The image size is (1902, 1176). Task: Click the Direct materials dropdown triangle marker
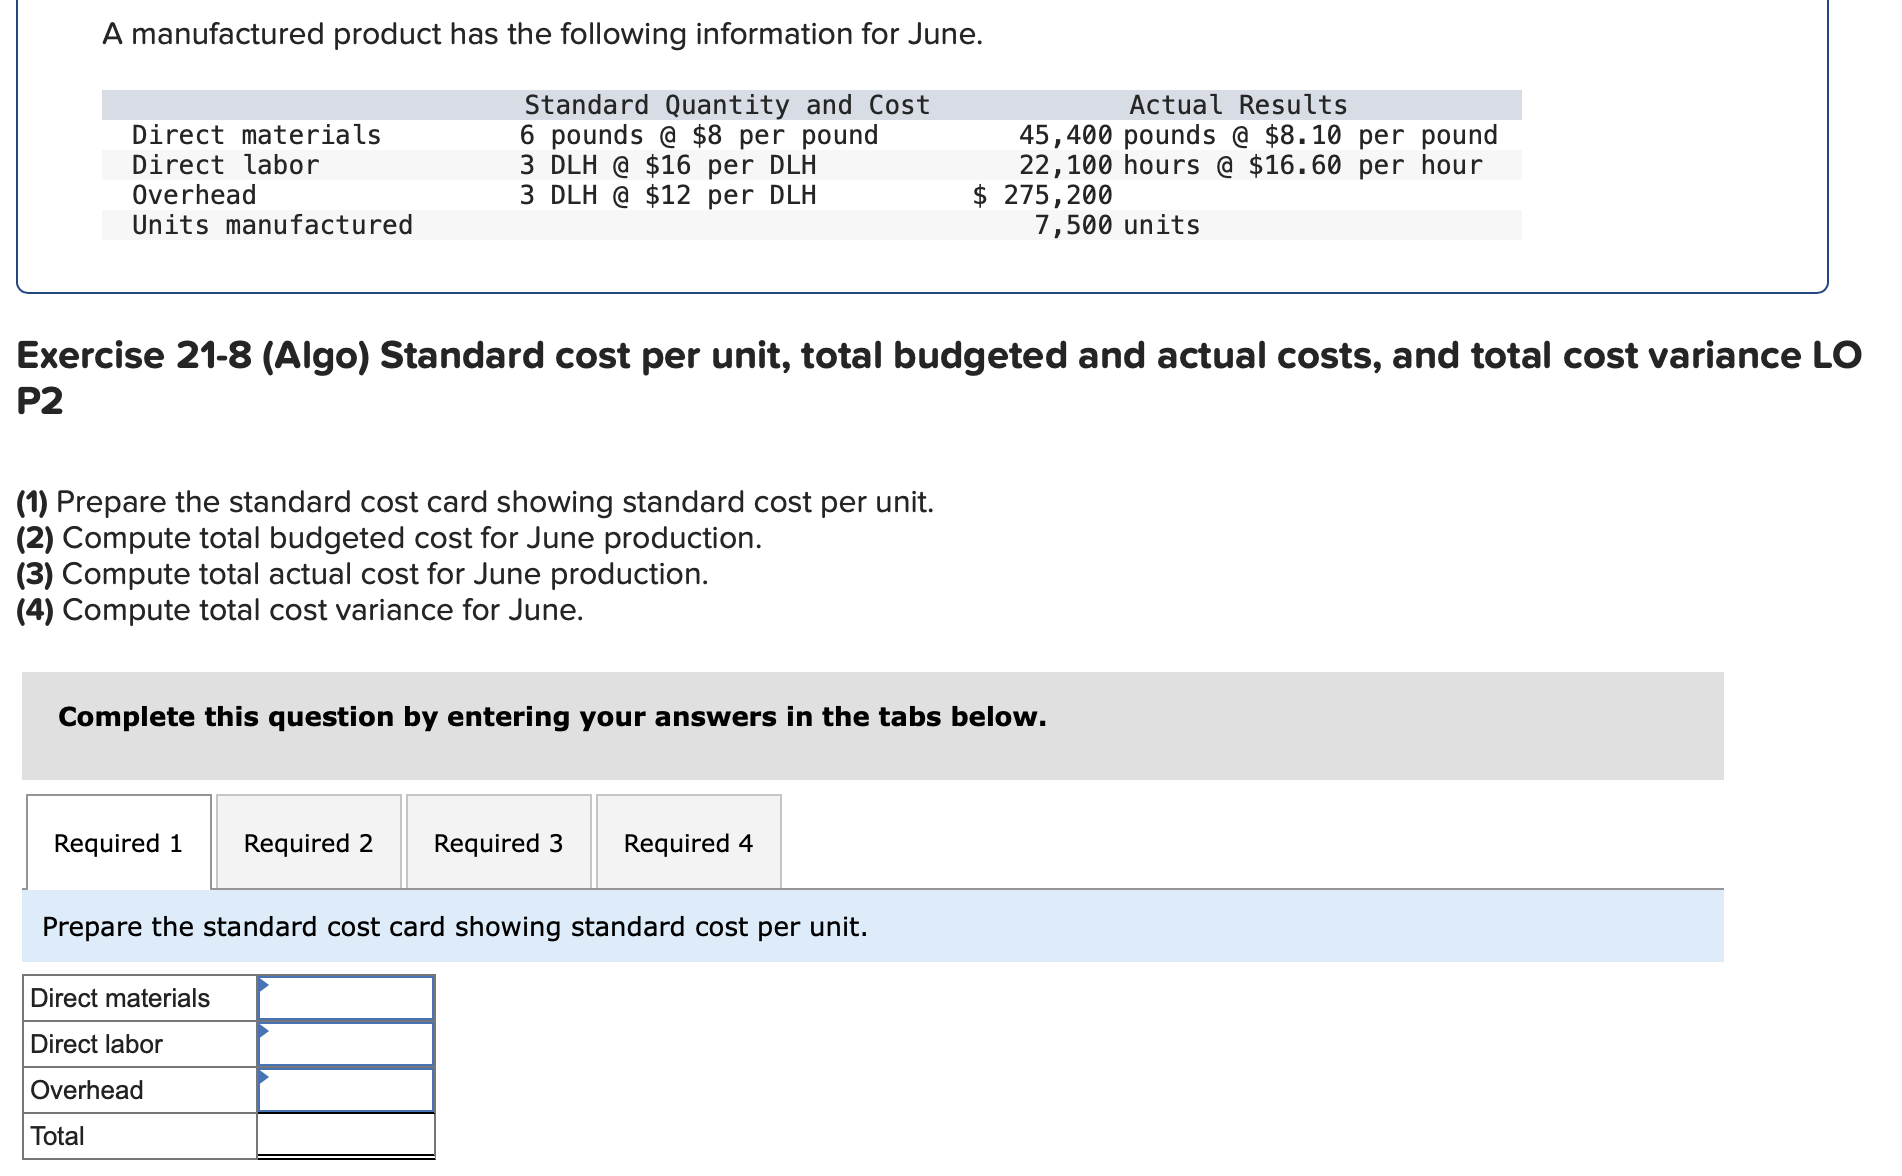pyautogui.click(x=263, y=985)
